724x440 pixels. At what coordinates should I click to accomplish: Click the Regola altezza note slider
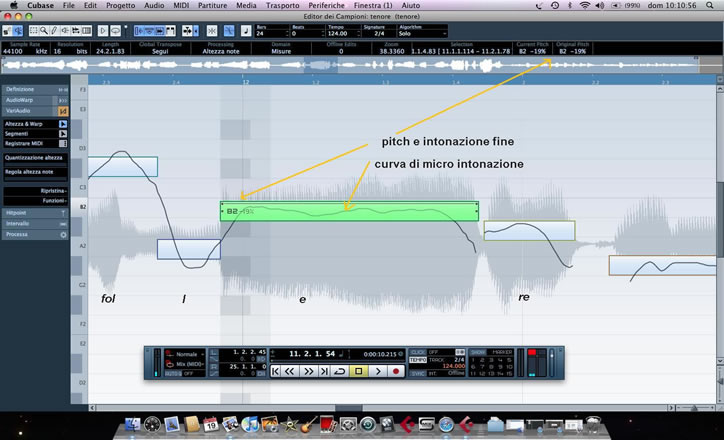tap(36, 178)
